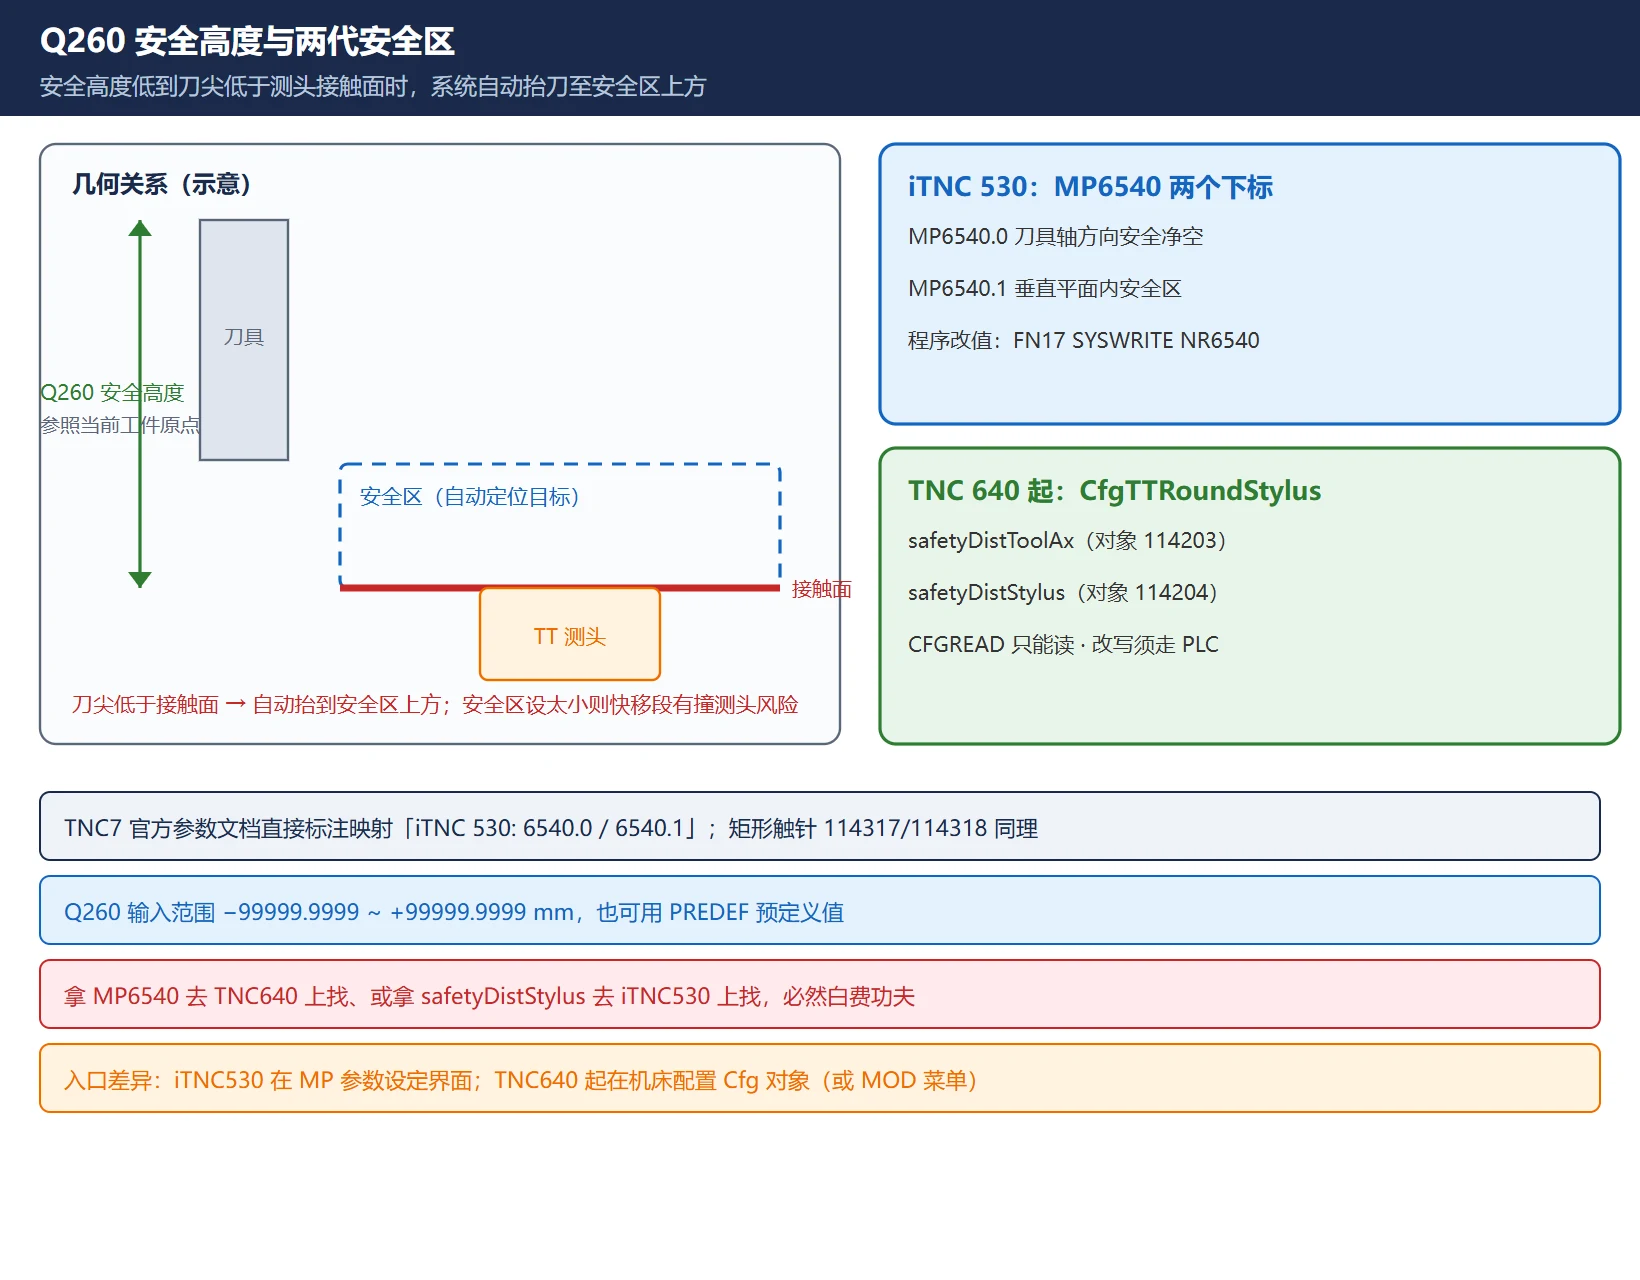The image size is (1640, 1280).
Task: Click the blue note 'Q260 输入范围'
Action: [820, 910]
